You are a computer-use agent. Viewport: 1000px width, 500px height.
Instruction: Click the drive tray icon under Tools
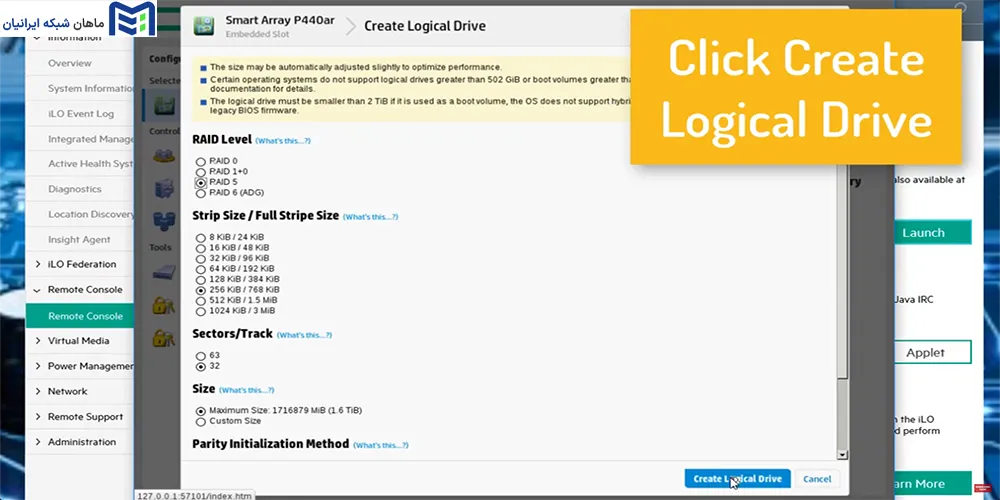164,273
